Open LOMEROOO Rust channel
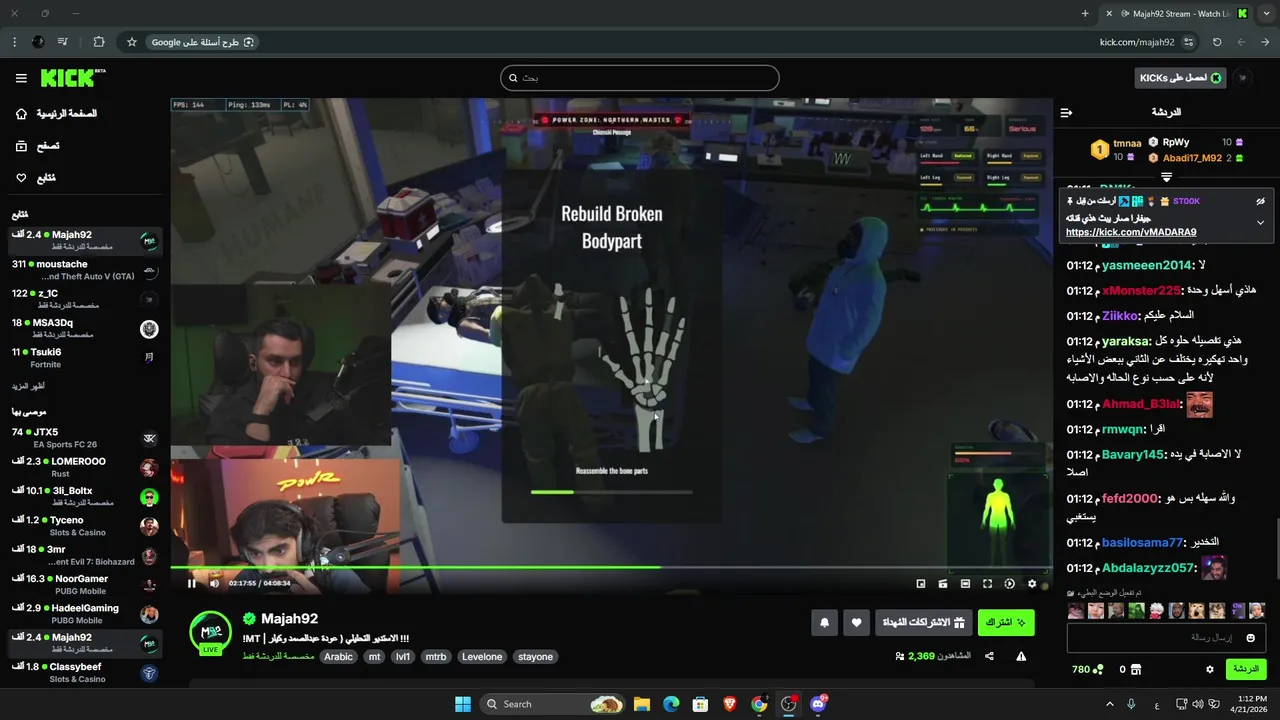The height and width of the screenshot is (720, 1280). [x=84, y=467]
